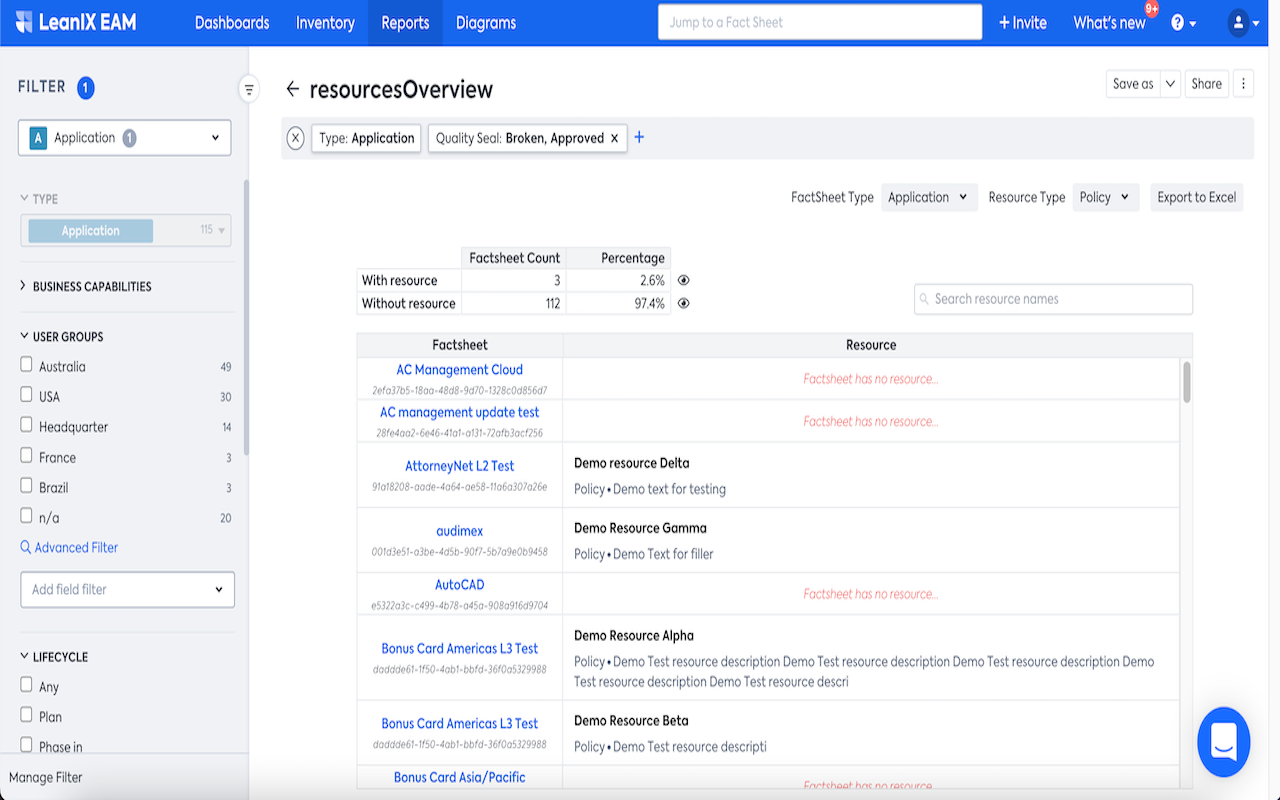Clear all filters with the circled X
The image size is (1280, 800).
(295, 138)
